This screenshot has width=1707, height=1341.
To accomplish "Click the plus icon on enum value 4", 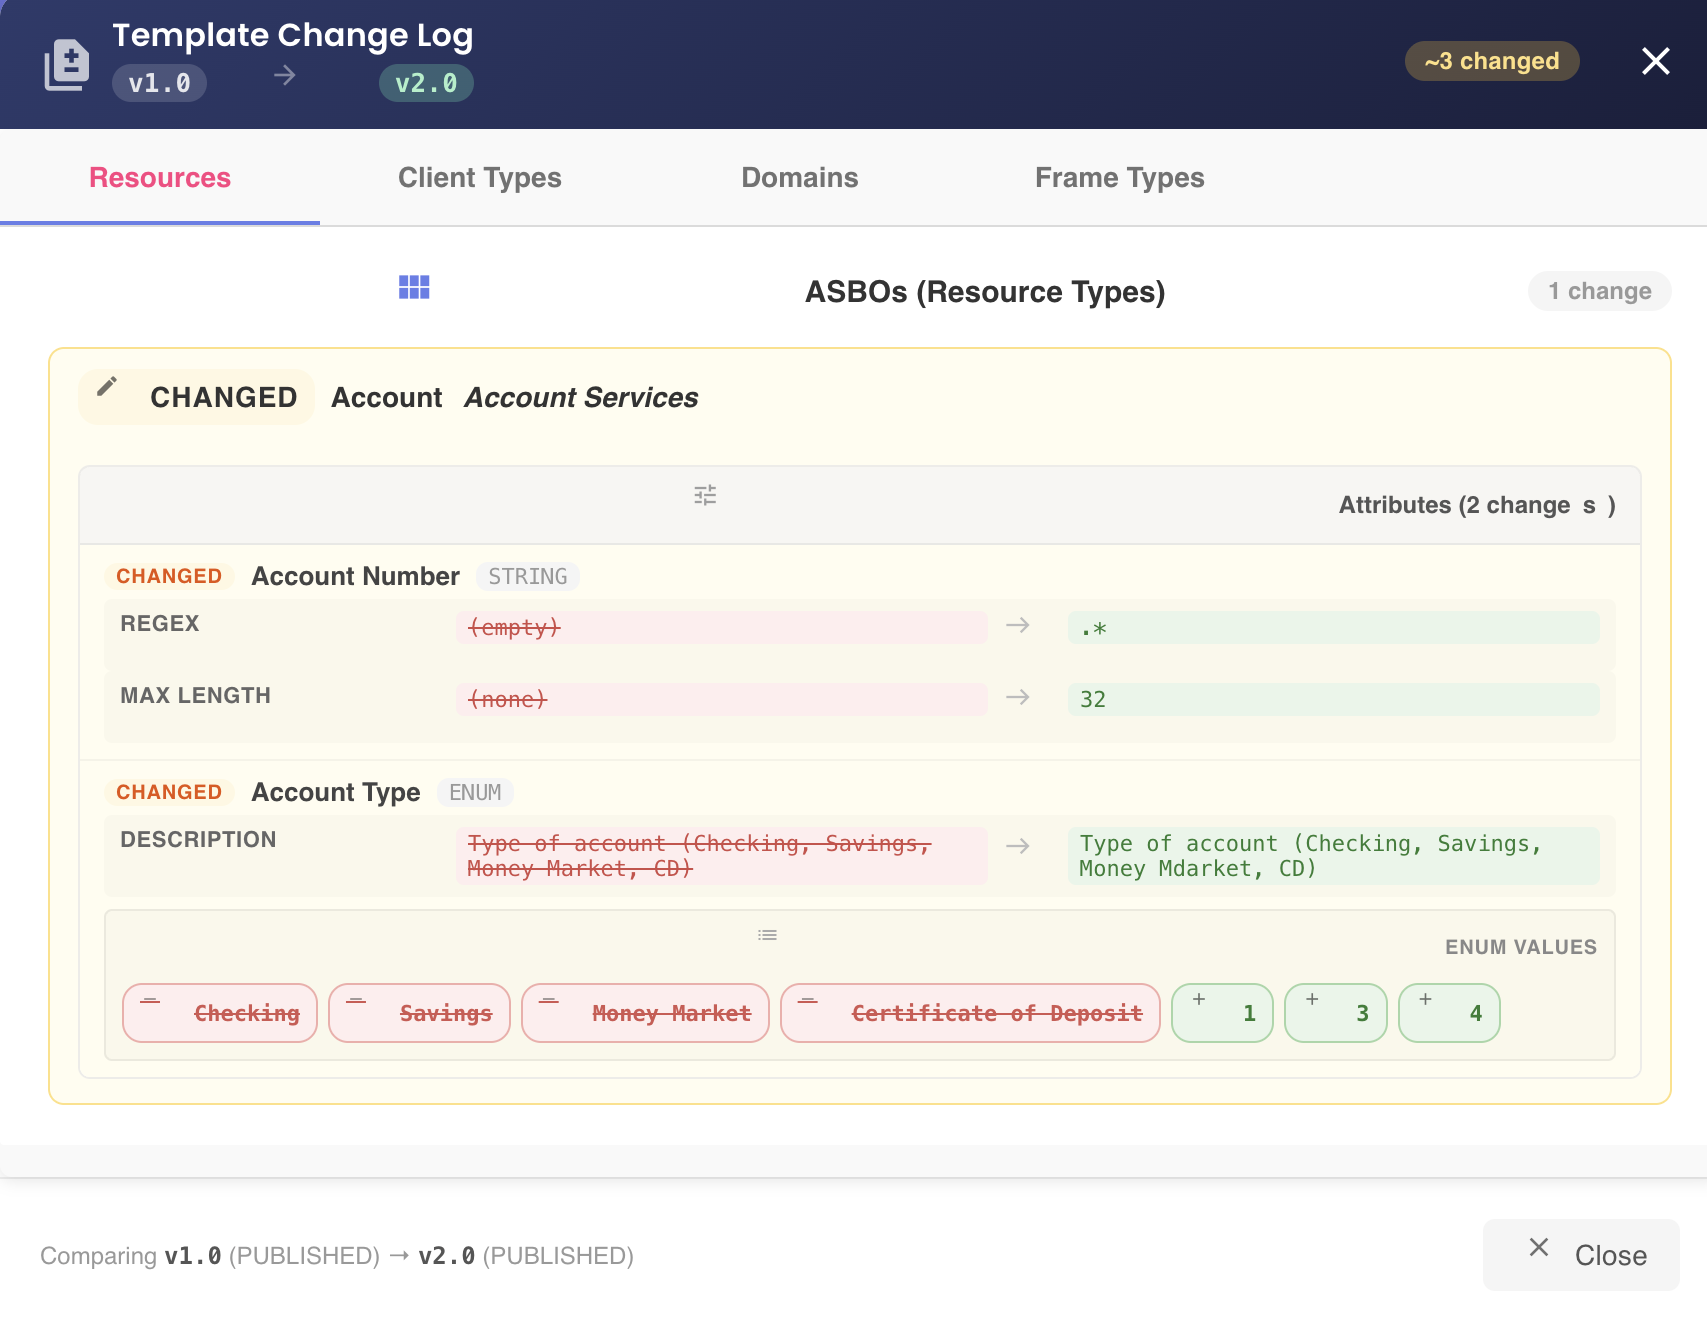I will pyautogui.click(x=1426, y=999).
